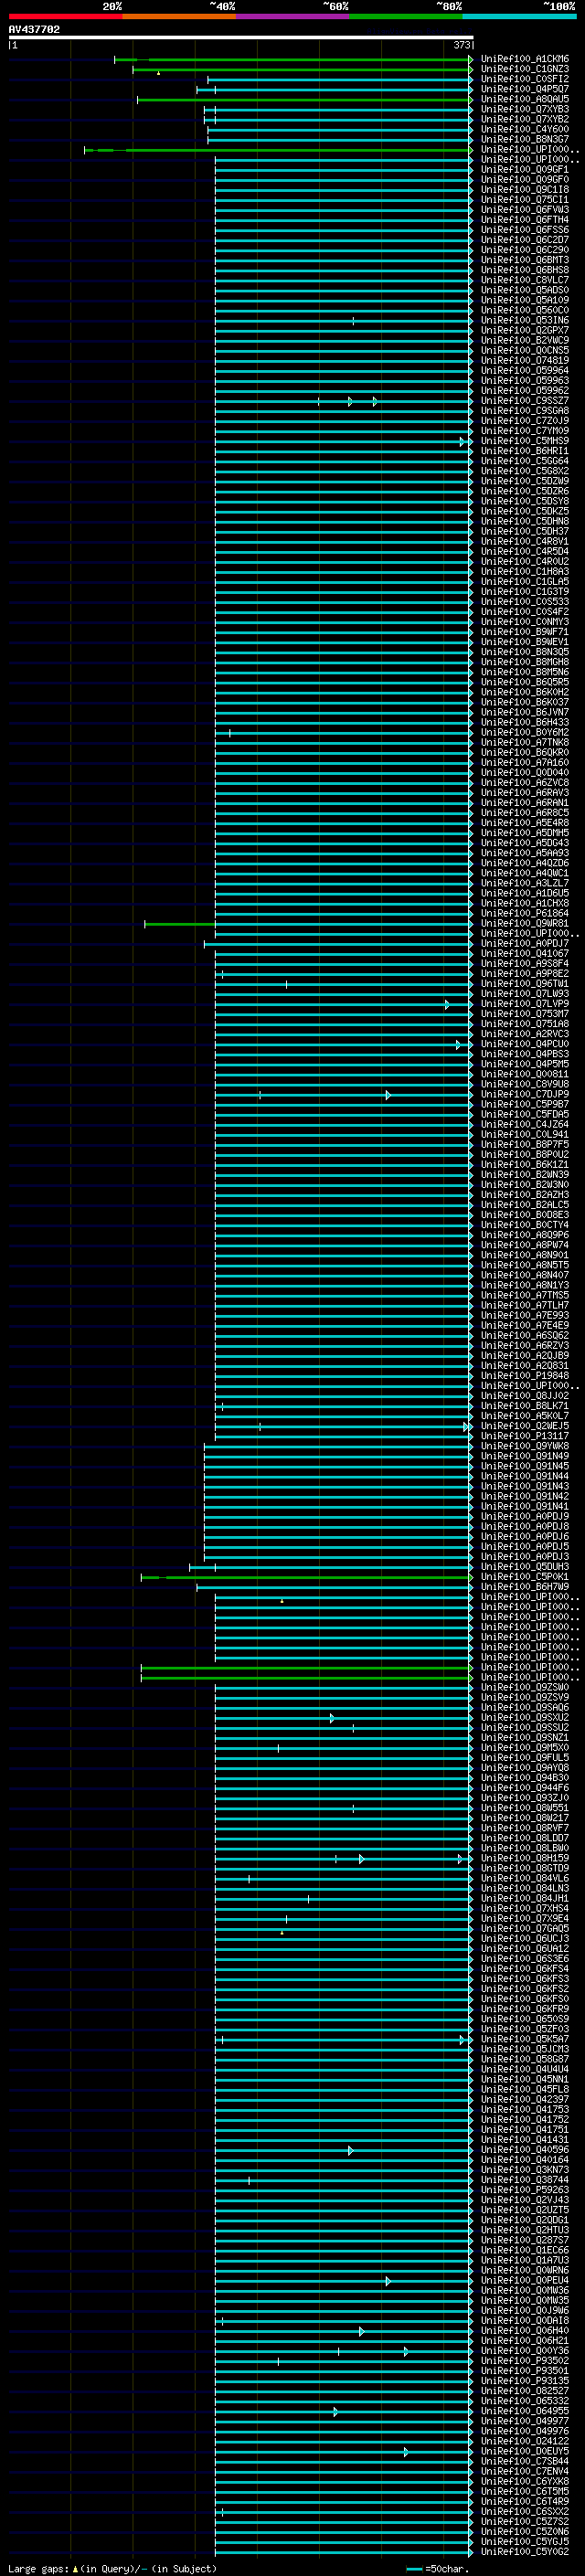Select hit label UniRef100_Q5A109
585x2576 pixels.
coord(525,300)
